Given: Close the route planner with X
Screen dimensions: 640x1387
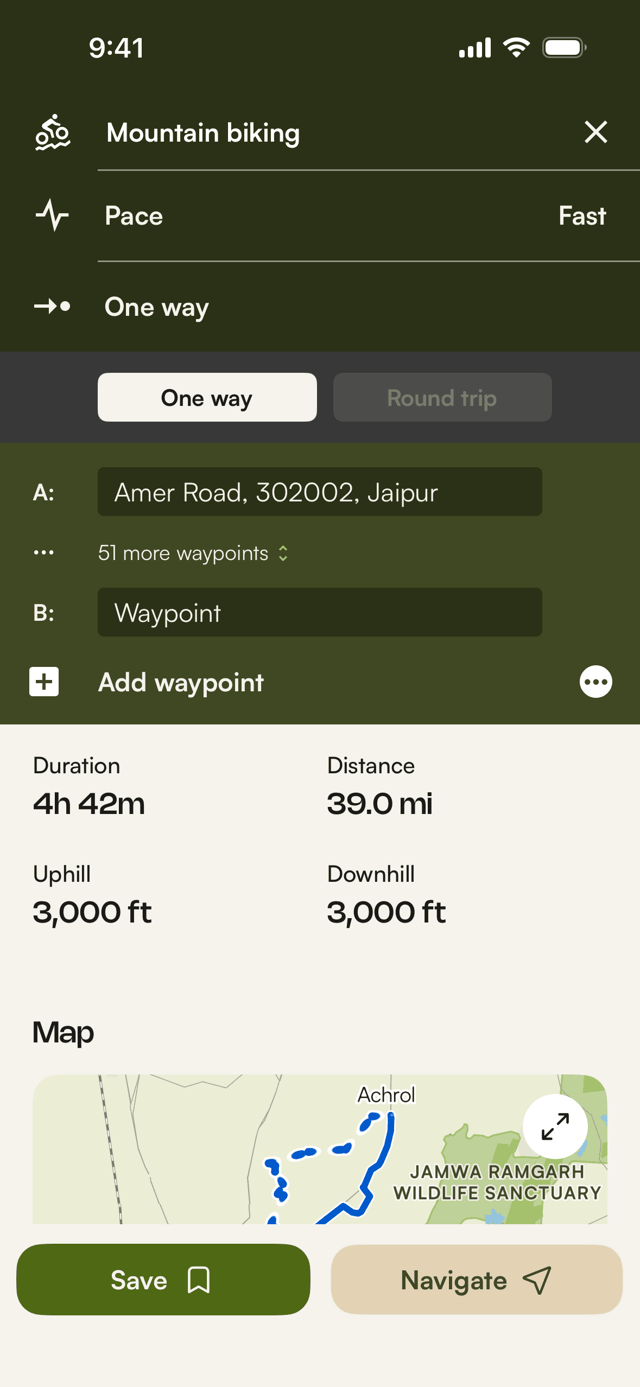Looking at the screenshot, I should [x=596, y=132].
